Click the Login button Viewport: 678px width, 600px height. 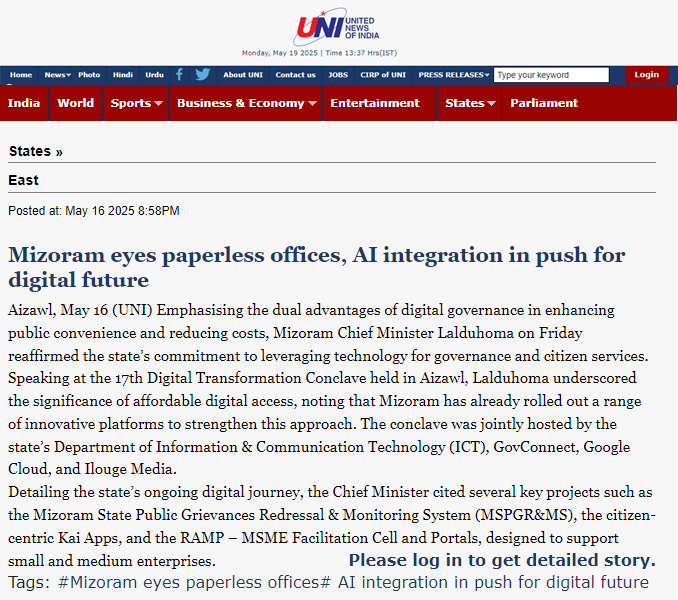(646, 75)
